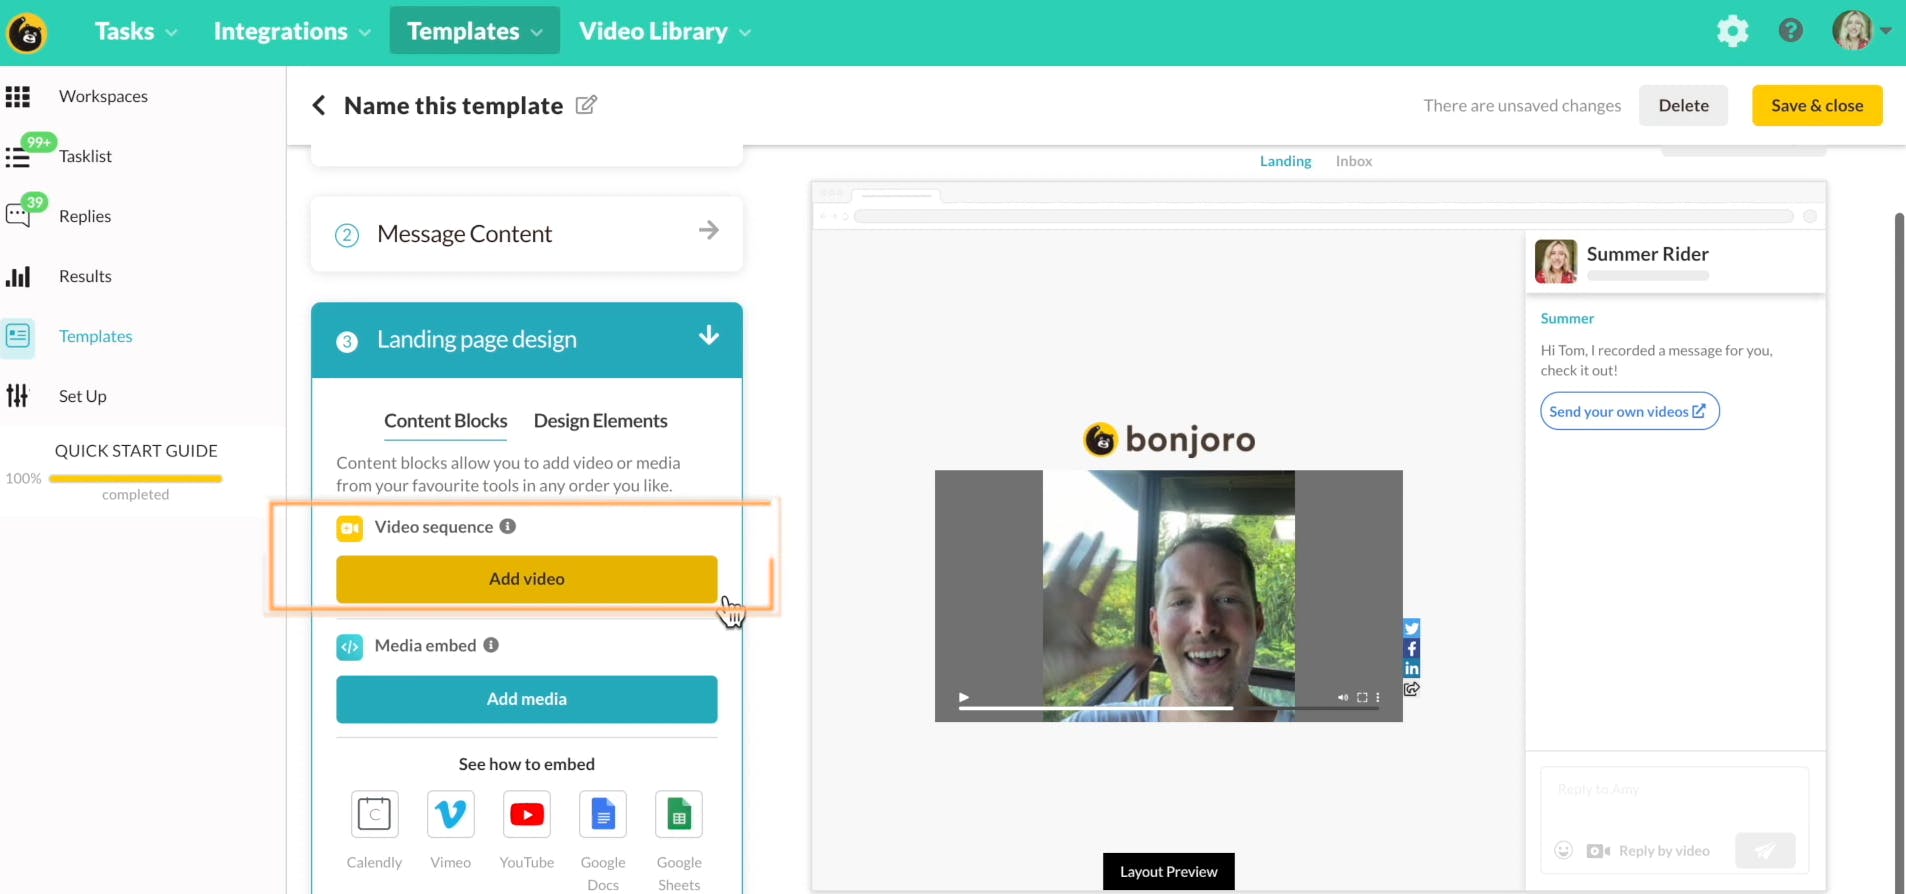The image size is (1906, 894).
Task: Open the Video Library dropdown menu
Action: (x=665, y=32)
